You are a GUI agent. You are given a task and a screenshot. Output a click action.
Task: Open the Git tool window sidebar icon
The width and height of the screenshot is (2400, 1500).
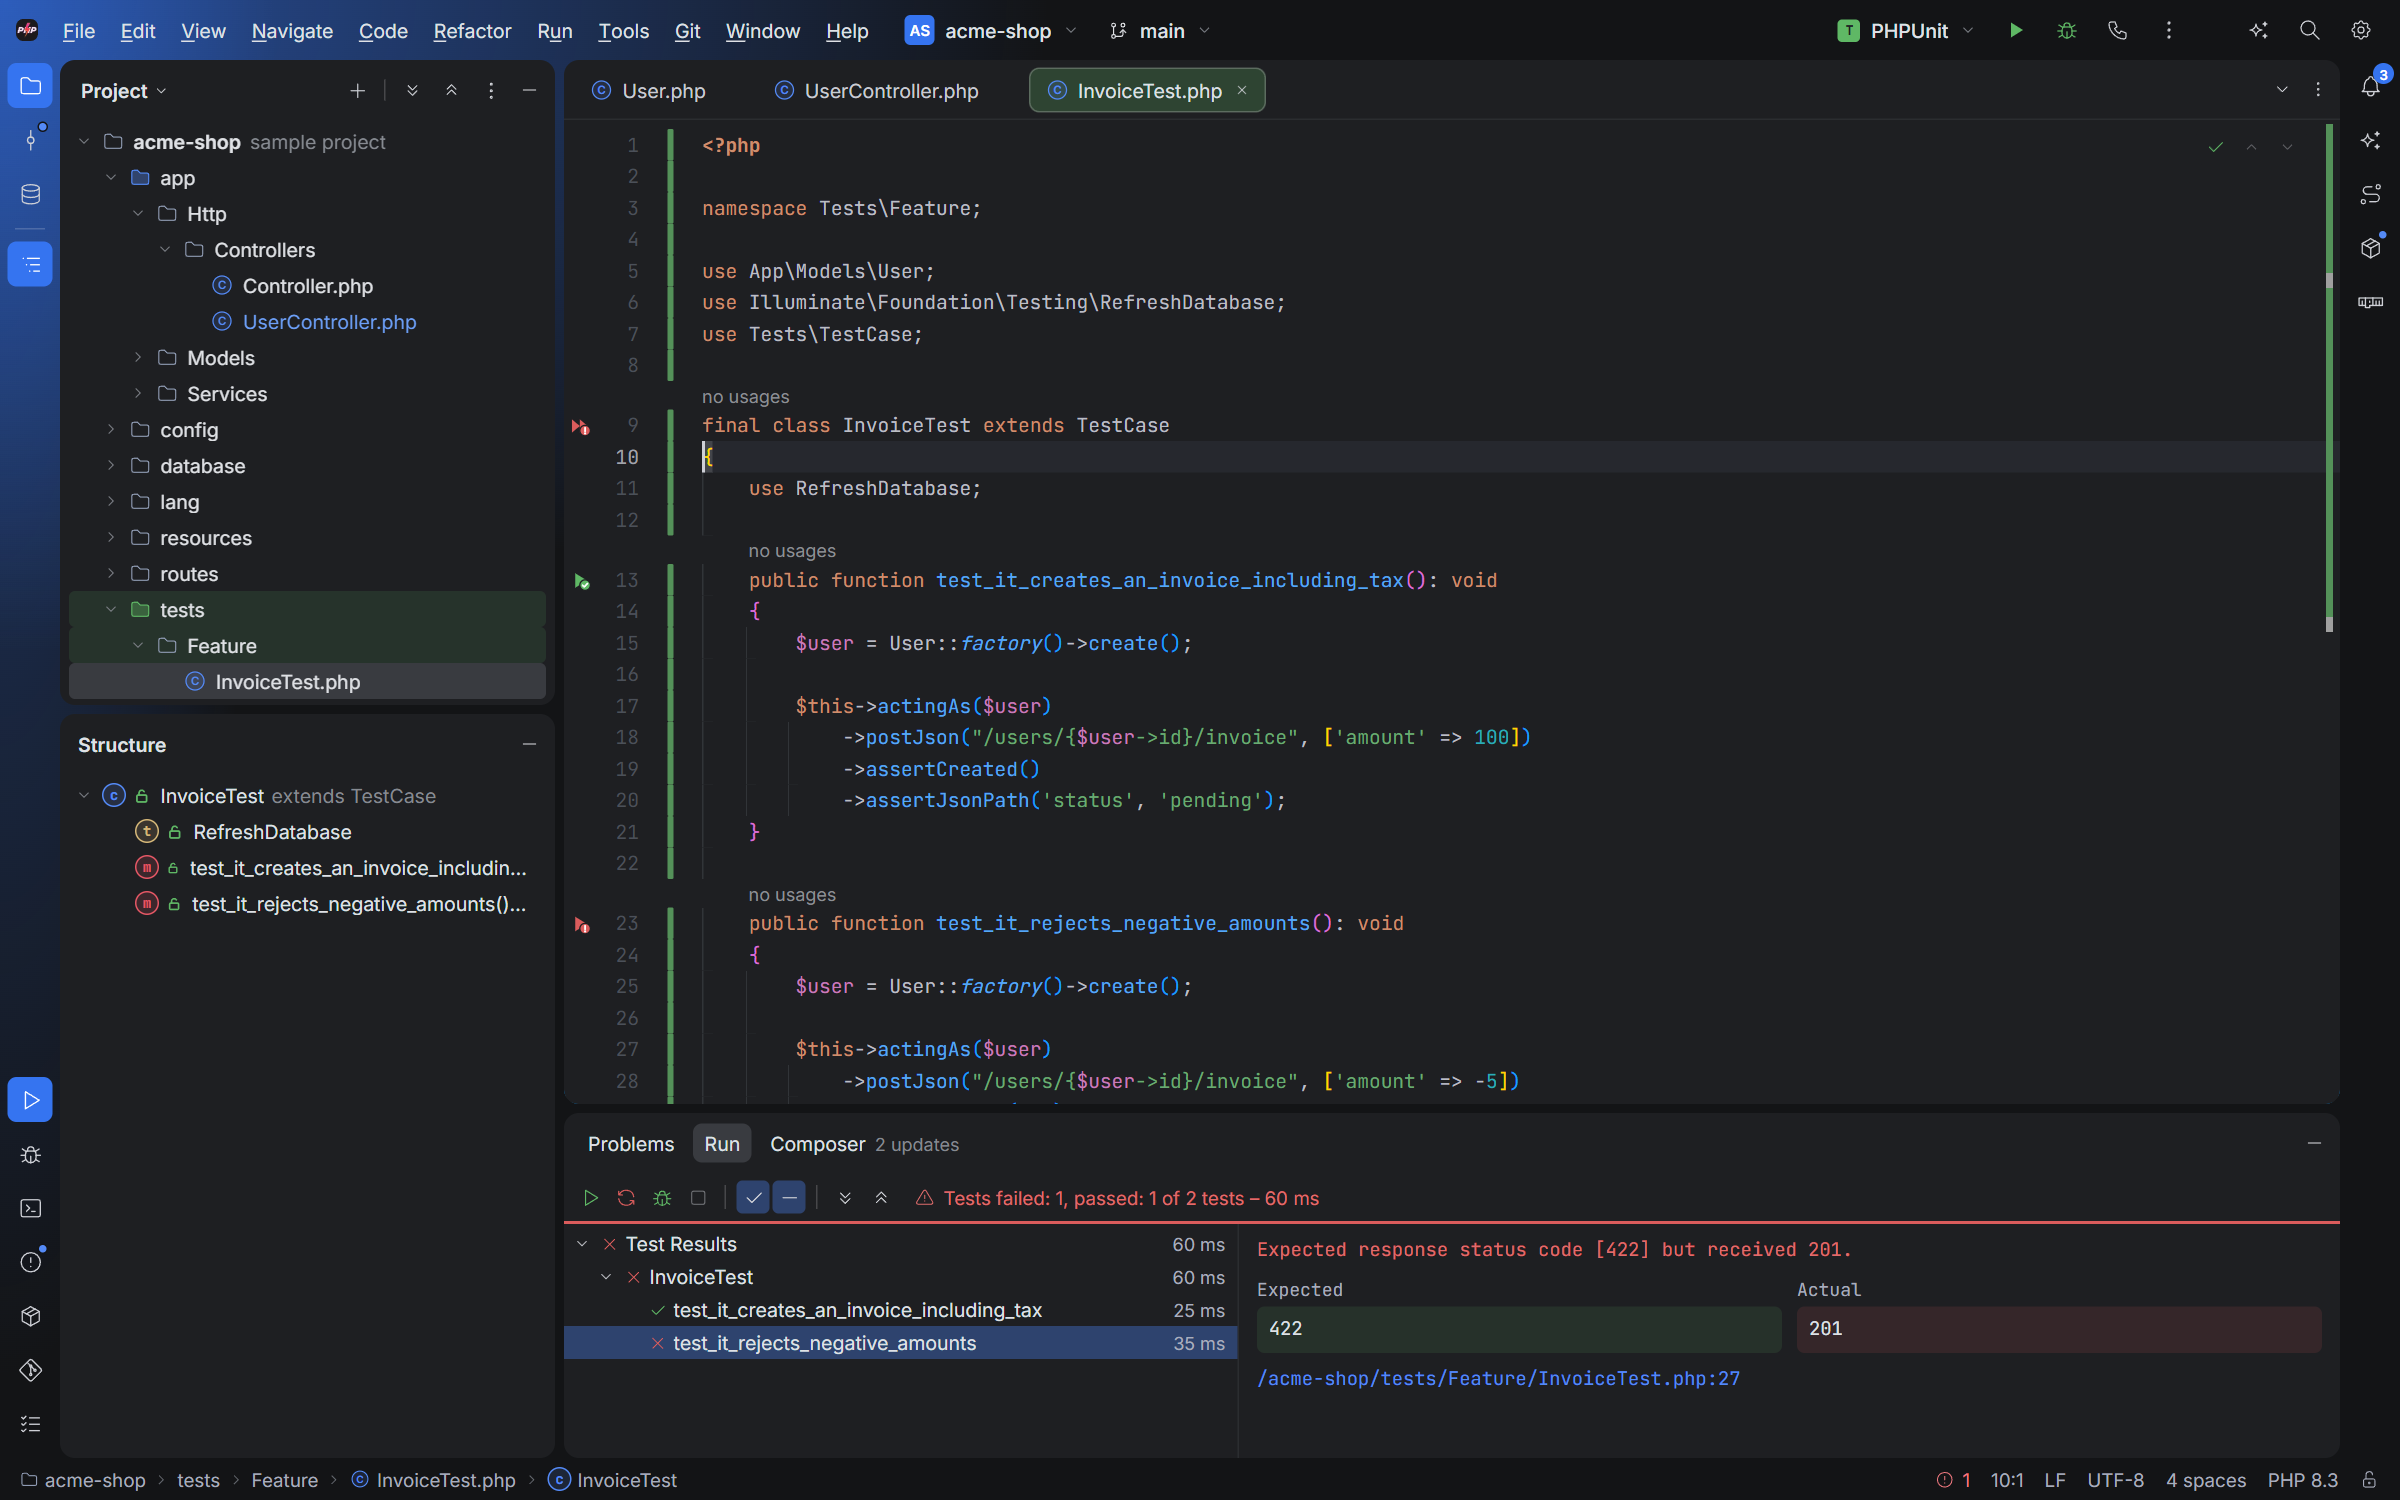pos(30,1370)
